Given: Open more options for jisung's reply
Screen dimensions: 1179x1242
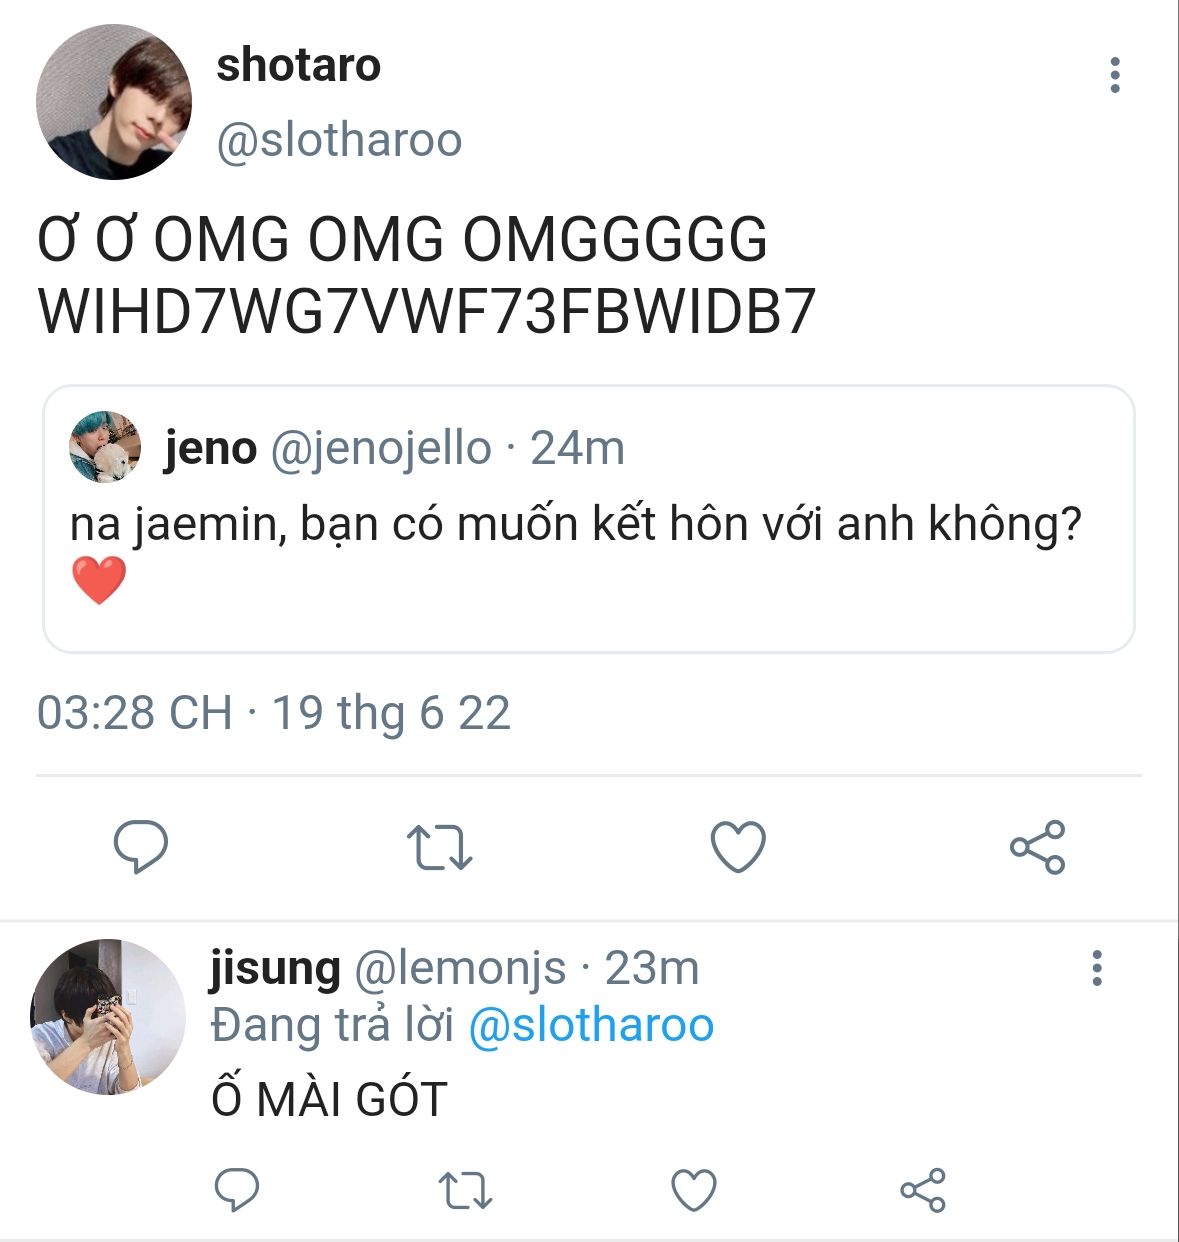Looking at the screenshot, I should coord(1097,968).
